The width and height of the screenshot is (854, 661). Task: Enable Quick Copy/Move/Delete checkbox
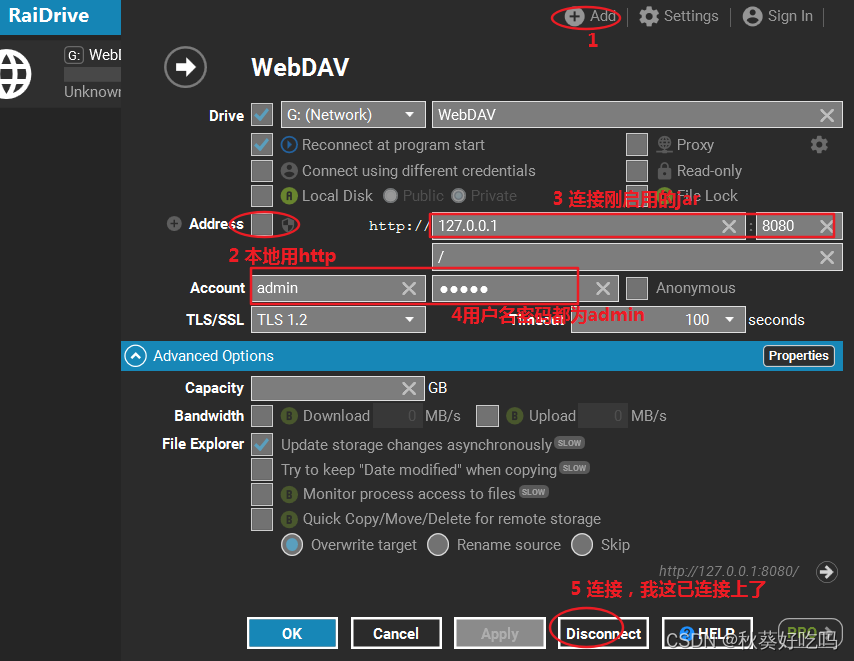(x=262, y=519)
